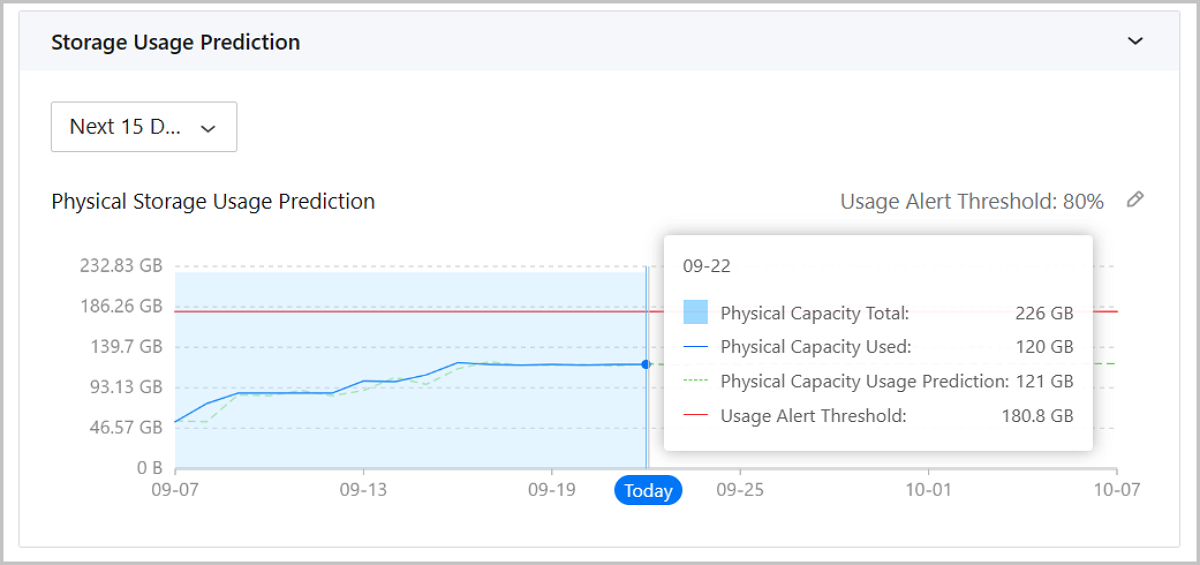
Task: Click the Physical Capacity Total color swatch
Action: pyautogui.click(x=695, y=312)
